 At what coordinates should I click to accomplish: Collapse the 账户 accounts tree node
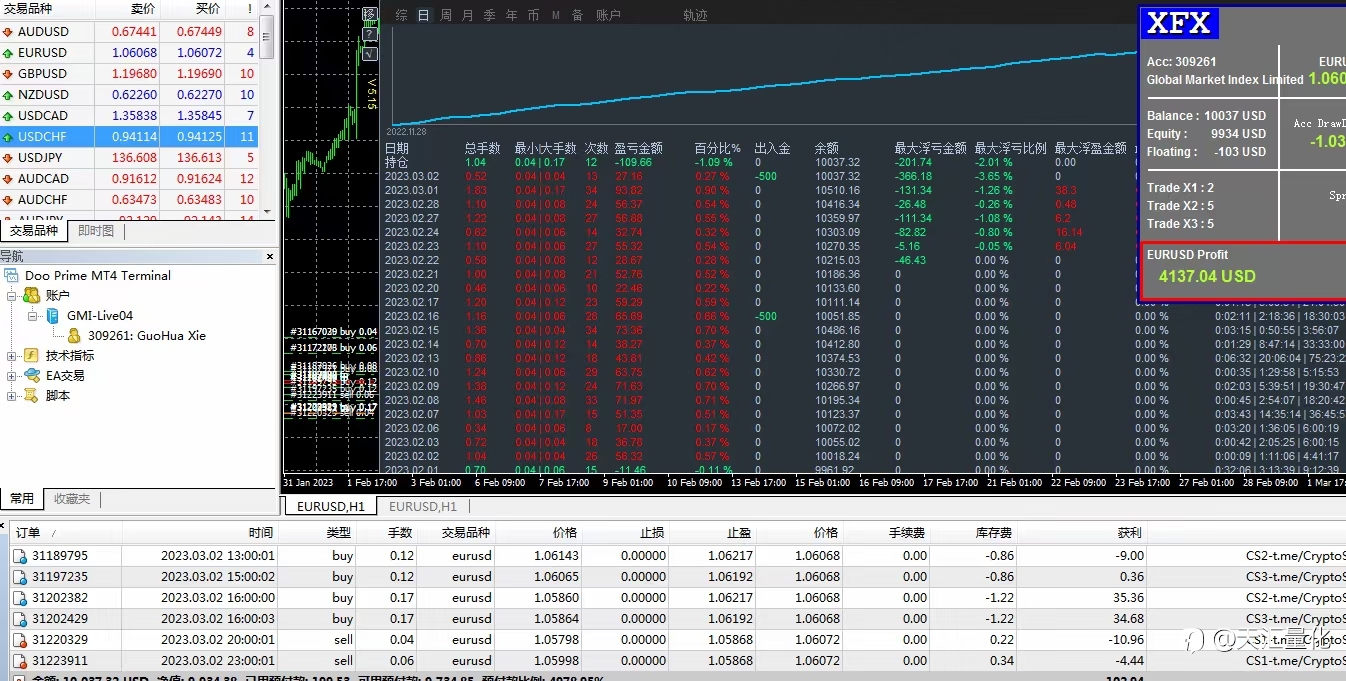coord(12,296)
